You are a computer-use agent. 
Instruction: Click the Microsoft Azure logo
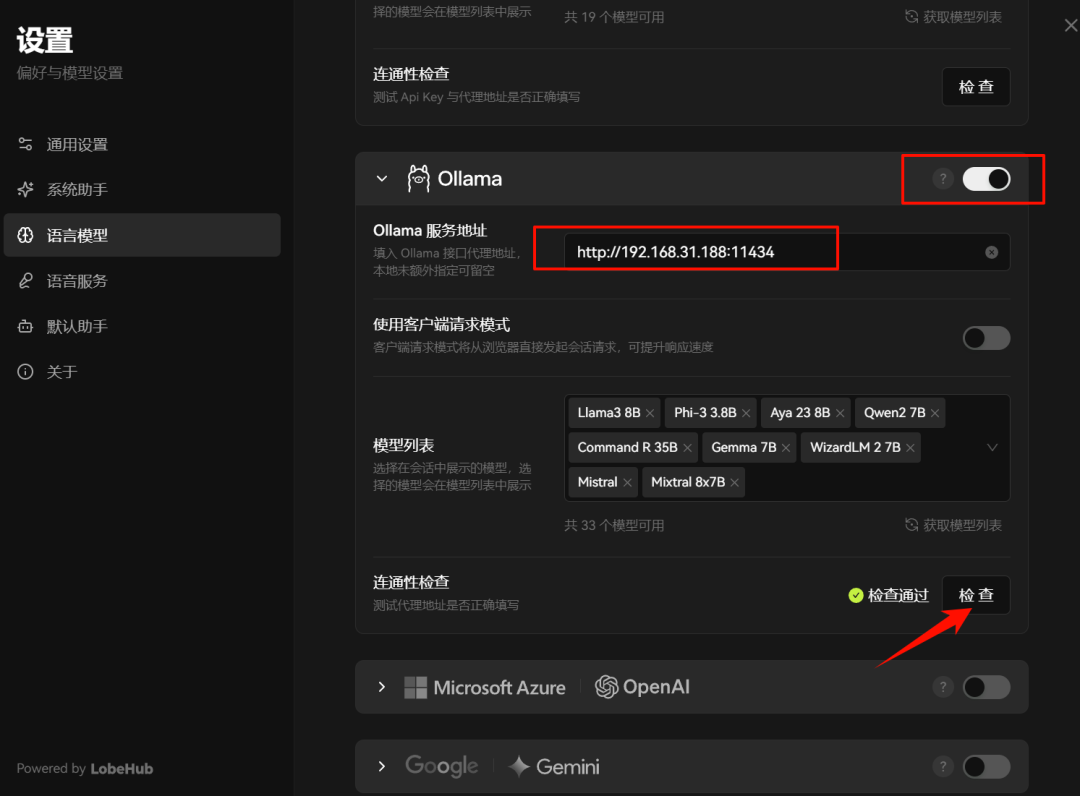(x=485, y=687)
